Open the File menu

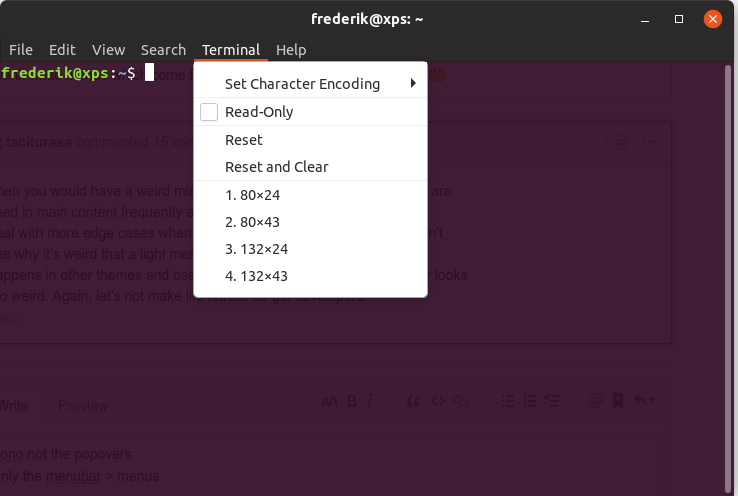click(x=21, y=50)
